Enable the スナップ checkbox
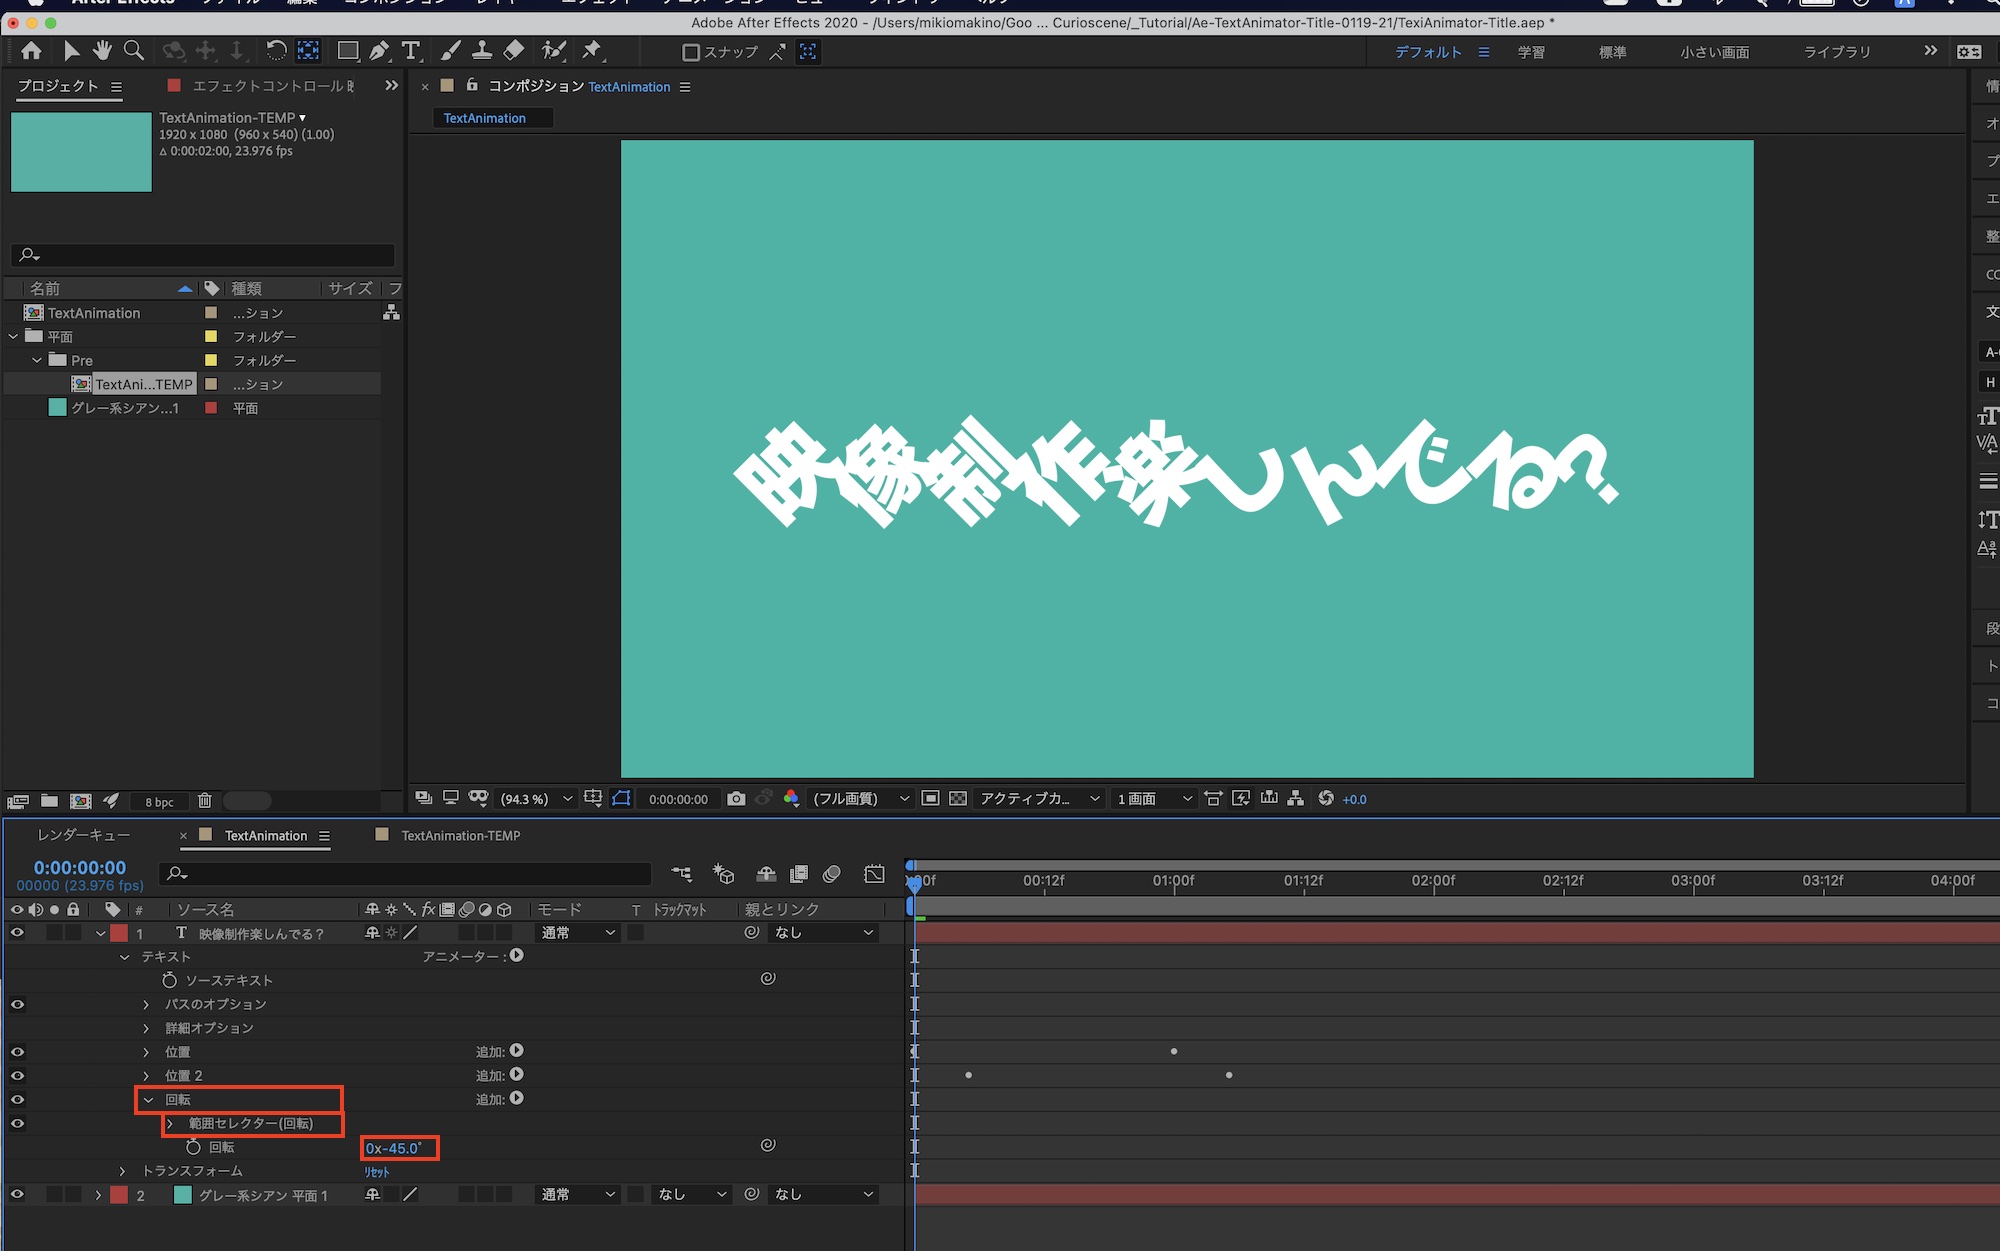 690,52
